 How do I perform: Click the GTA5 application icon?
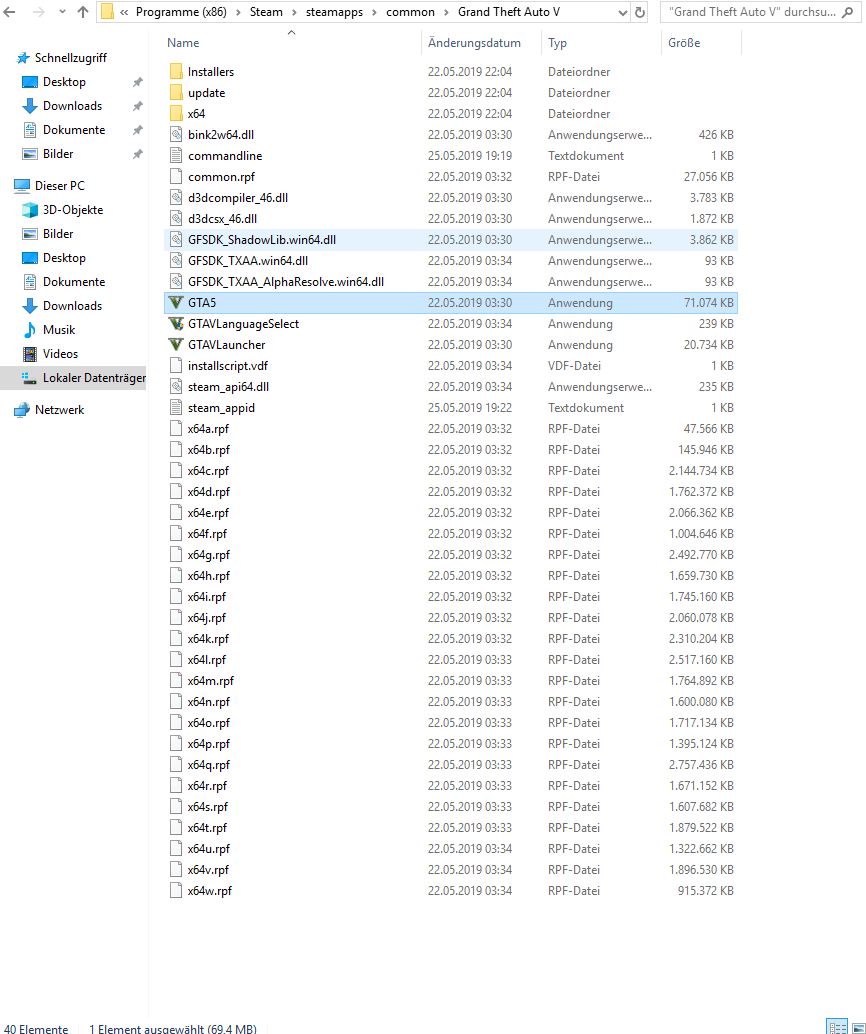click(x=175, y=303)
